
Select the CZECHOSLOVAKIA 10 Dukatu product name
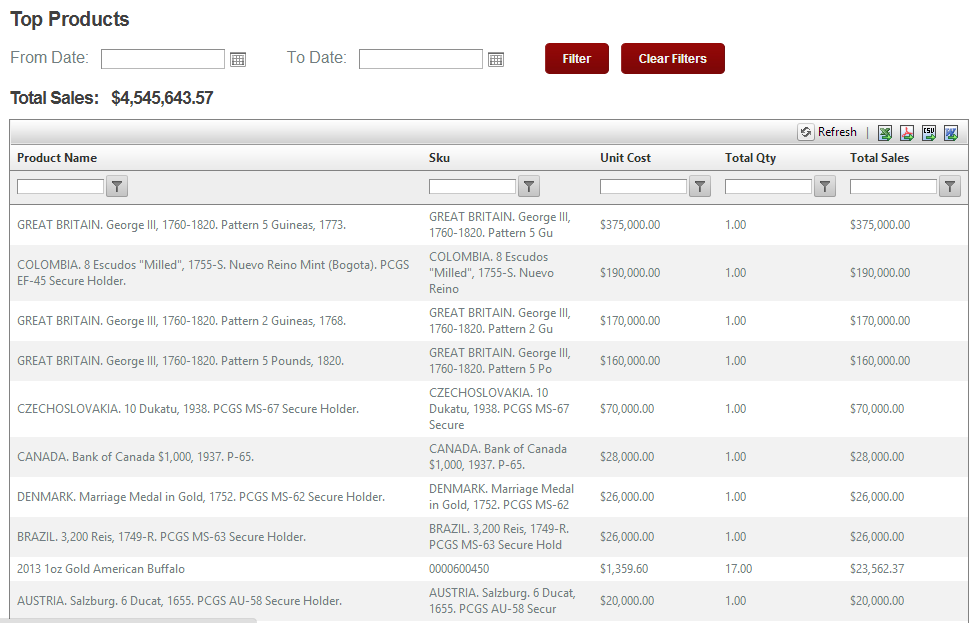(x=188, y=408)
